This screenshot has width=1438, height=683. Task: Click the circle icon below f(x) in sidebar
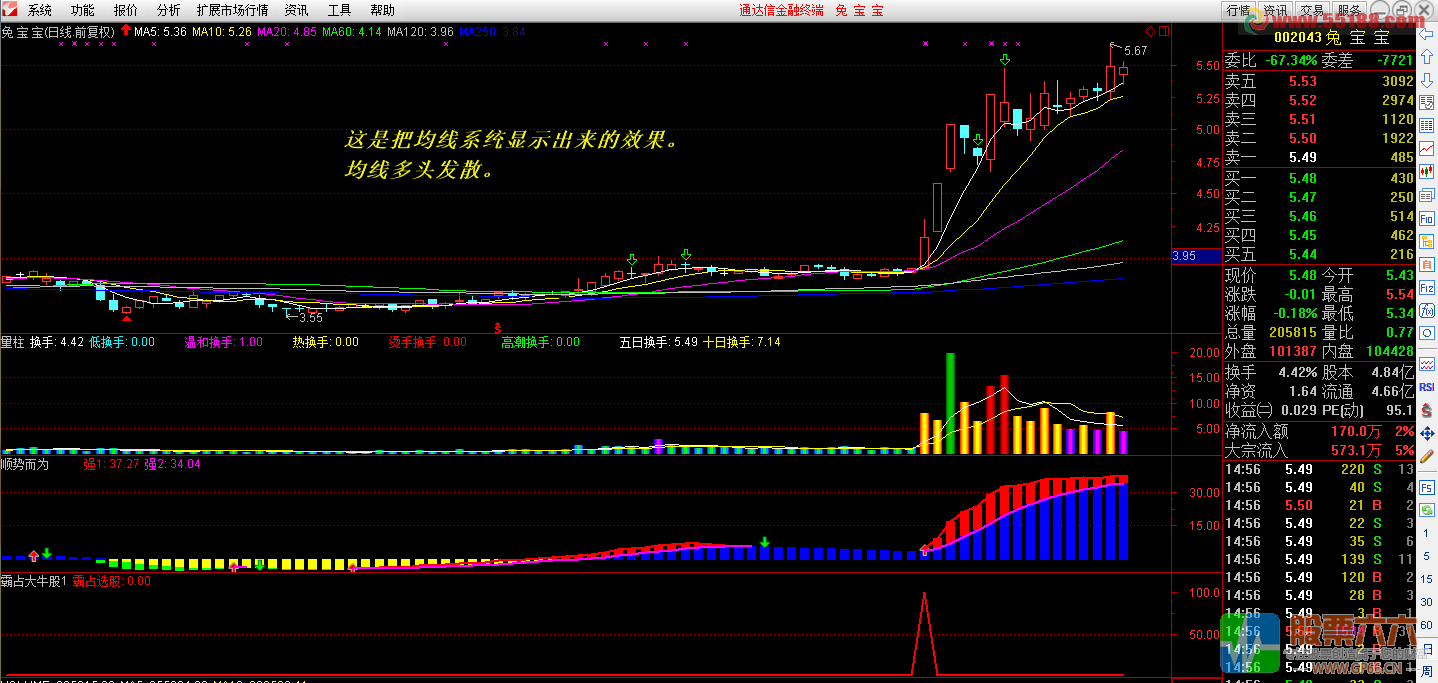[1427, 334]
